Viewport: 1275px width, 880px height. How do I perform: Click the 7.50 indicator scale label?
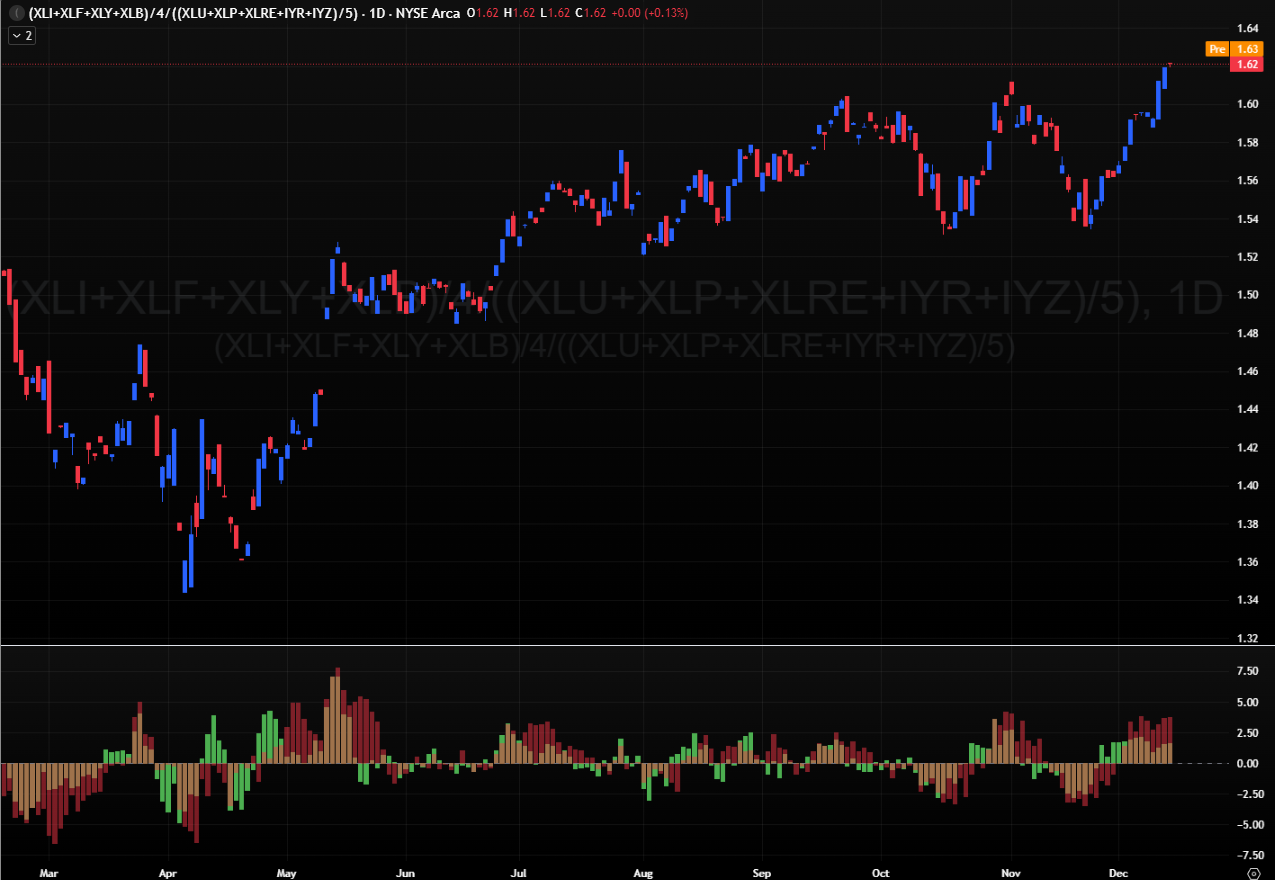[x=1247, y=672]
